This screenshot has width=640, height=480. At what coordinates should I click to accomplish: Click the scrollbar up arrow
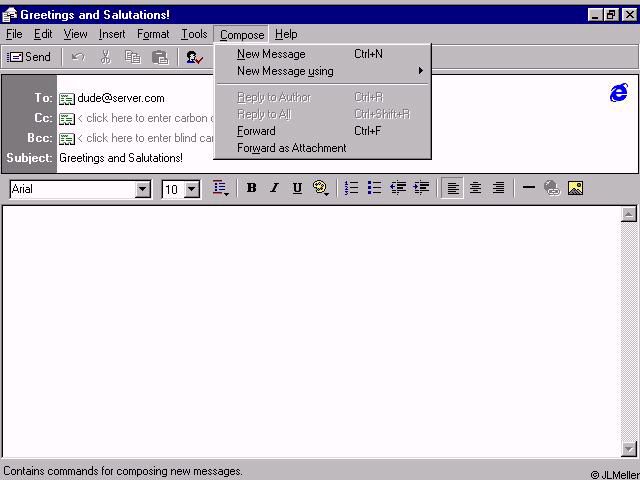(629, 214)
